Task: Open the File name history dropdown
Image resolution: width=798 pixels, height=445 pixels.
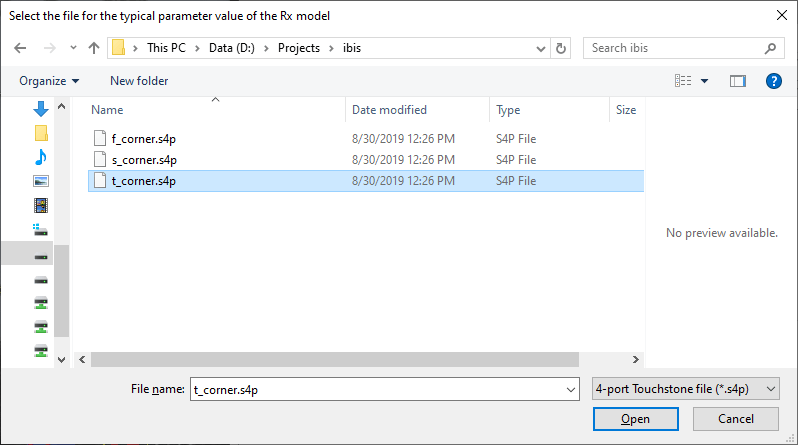Action: (x=571, y=388)
